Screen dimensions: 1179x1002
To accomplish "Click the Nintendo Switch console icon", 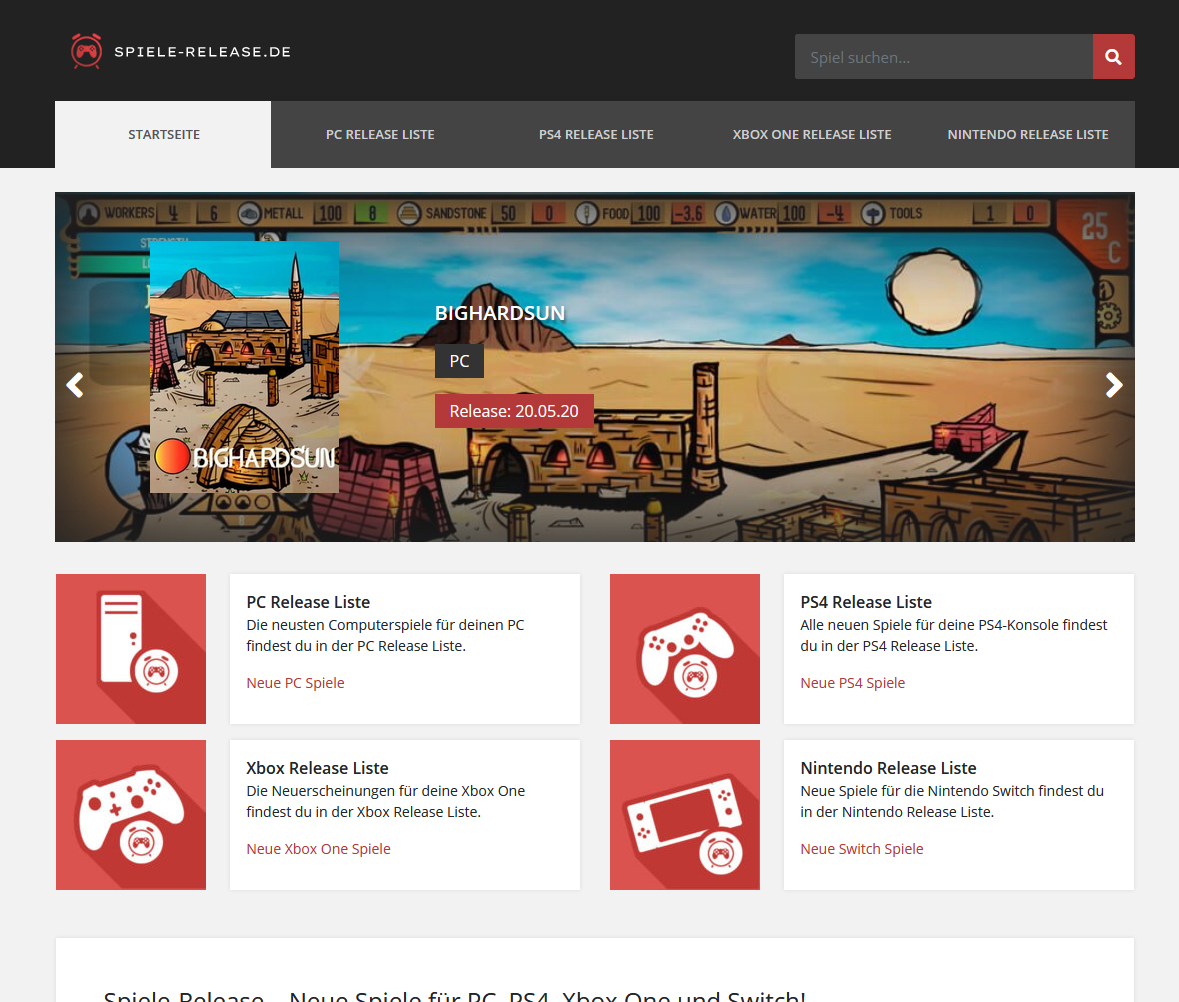I will click(x=685, y=815).
